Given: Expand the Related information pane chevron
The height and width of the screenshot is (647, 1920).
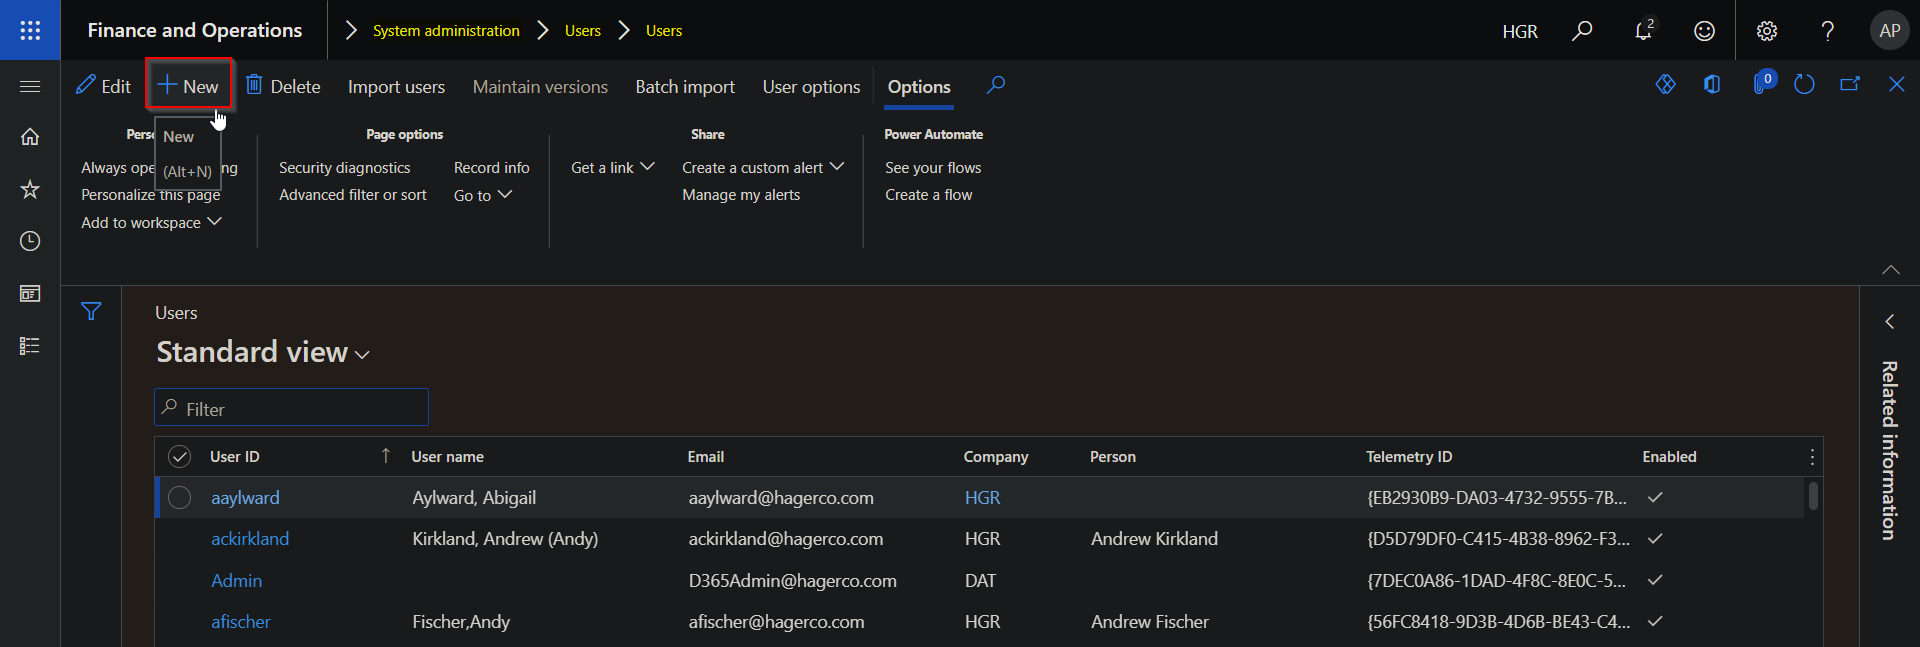Looking at the screenshot, I should 1889,321.
